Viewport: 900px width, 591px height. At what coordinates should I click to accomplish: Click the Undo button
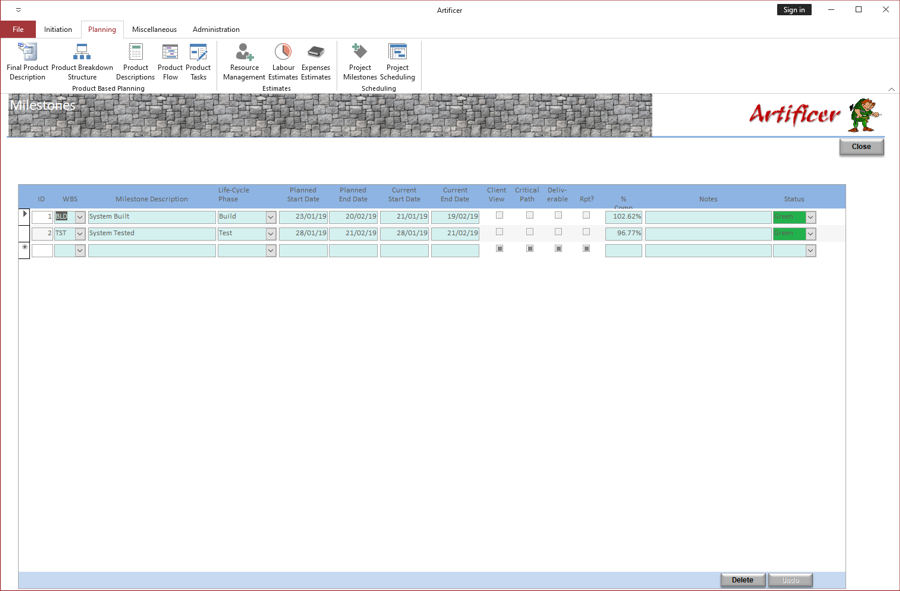point(790,580)
